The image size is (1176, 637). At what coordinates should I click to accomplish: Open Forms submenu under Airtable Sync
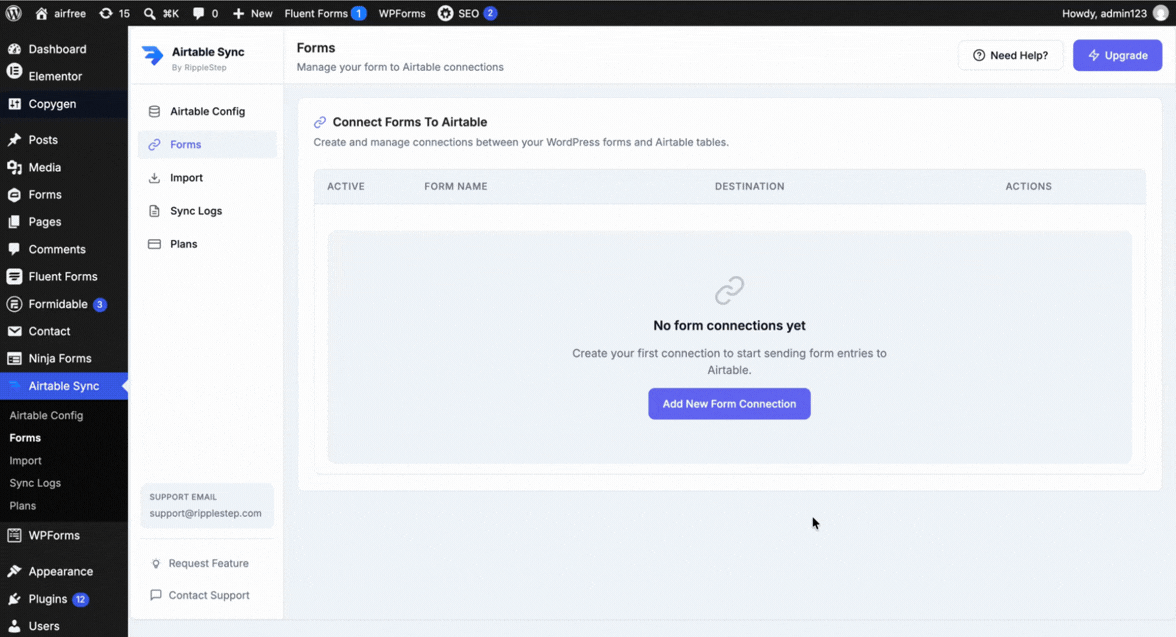(25, 437)
